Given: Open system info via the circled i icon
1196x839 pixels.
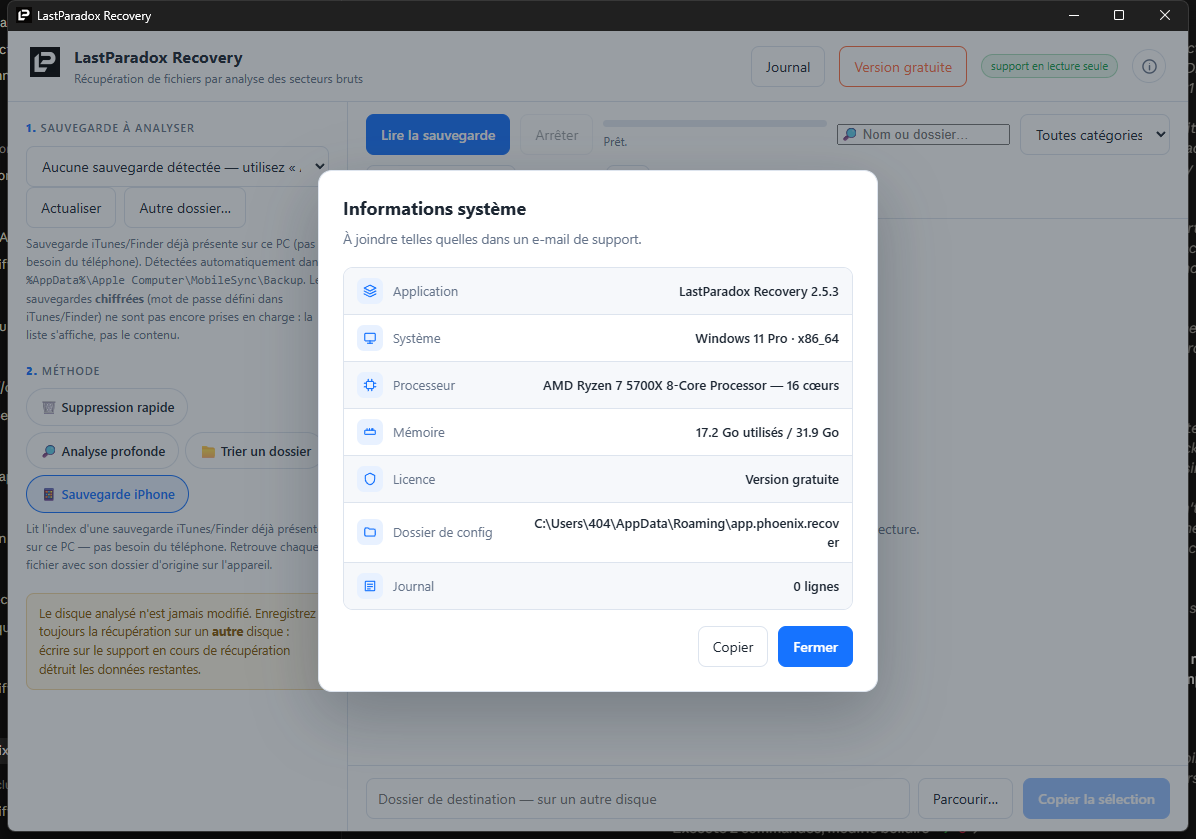Looking at the screenshot, I should (1149, 66).
